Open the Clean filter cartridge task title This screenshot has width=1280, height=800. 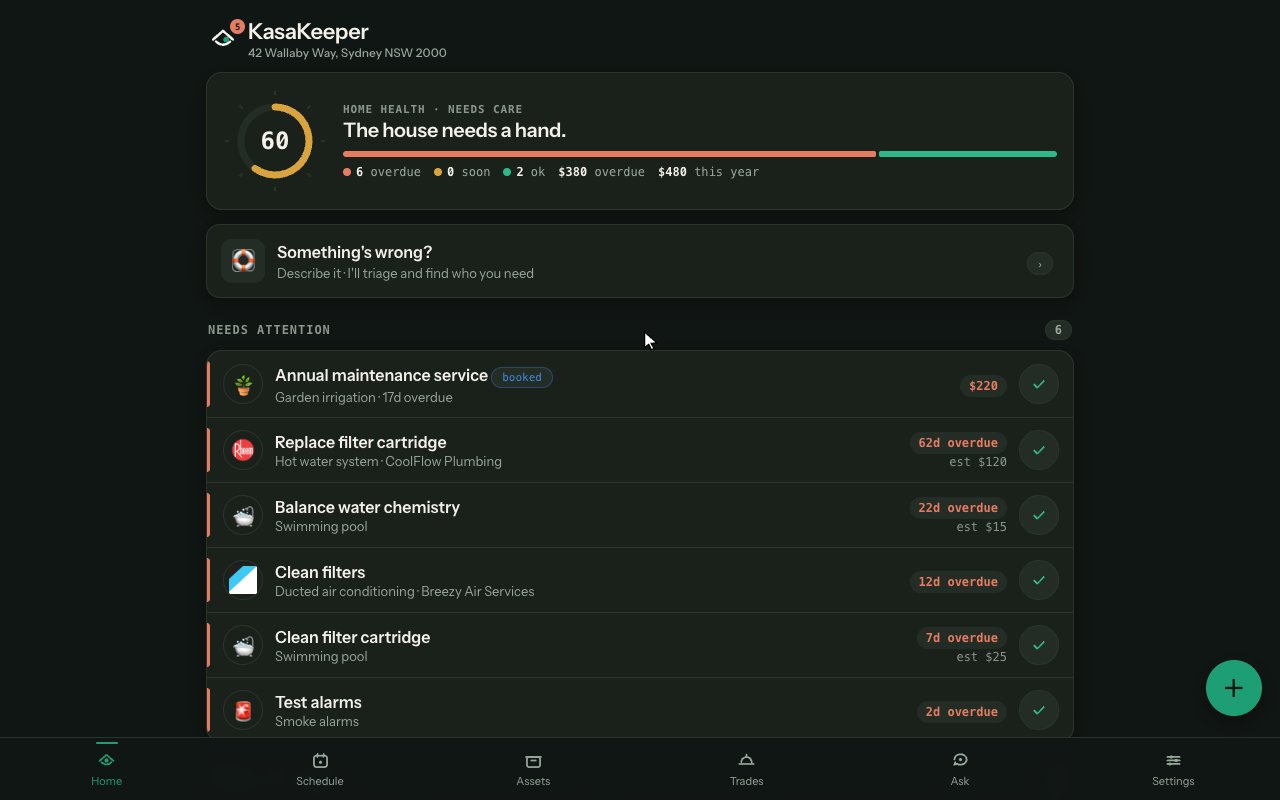pos(352,637)
